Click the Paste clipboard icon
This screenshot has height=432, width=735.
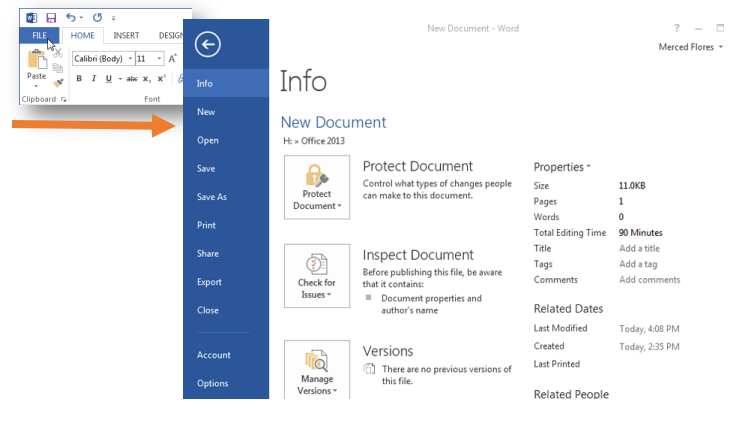click(37, 62)
